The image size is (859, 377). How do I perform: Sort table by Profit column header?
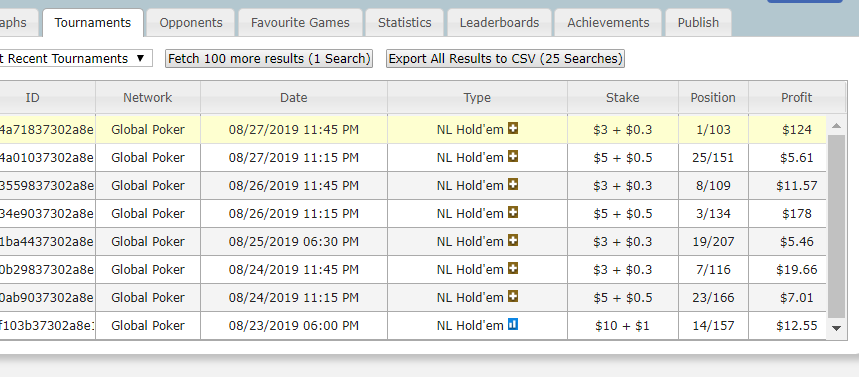tap(797, 98)
